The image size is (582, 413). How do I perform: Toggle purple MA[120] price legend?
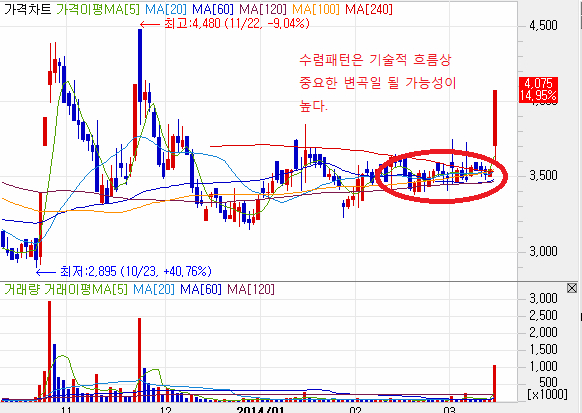(x=263, y=9)
